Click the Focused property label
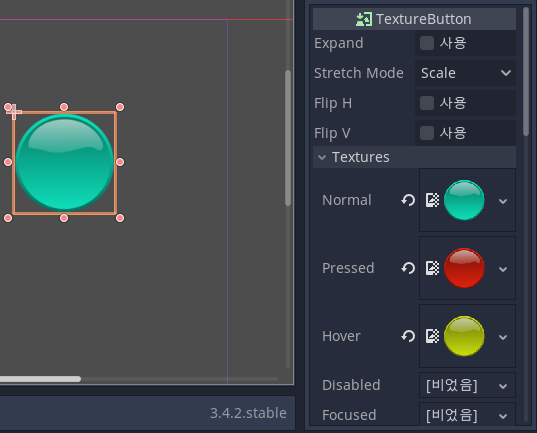The height and width of the screenshot is (433, 537). point(349,415)
